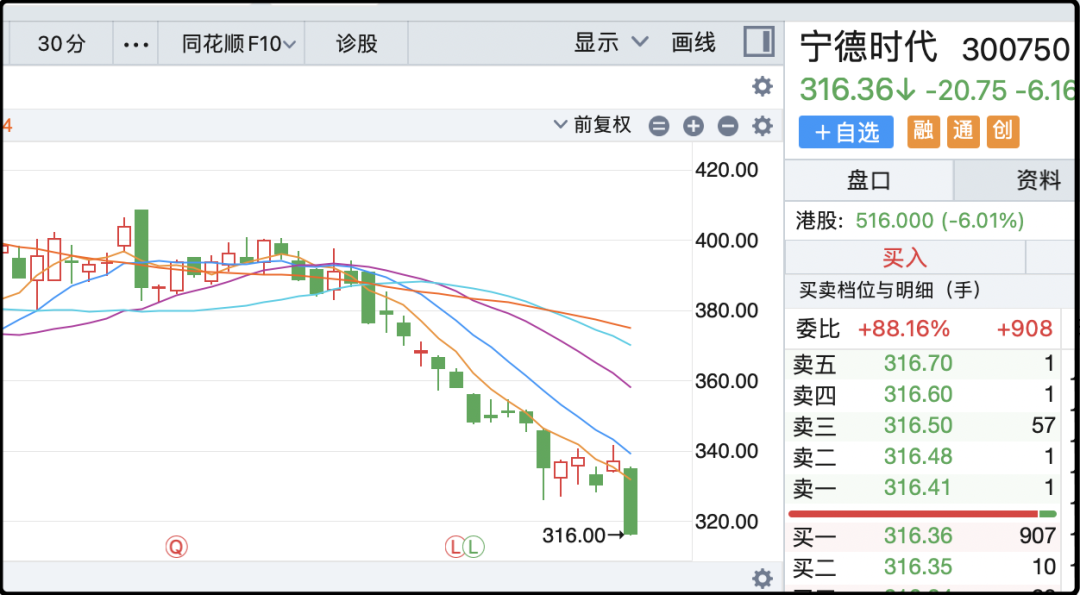This screenshot has width=1080, height=595.
Task: Select 卖一 row at 316.41
Action: click(924, 488)
